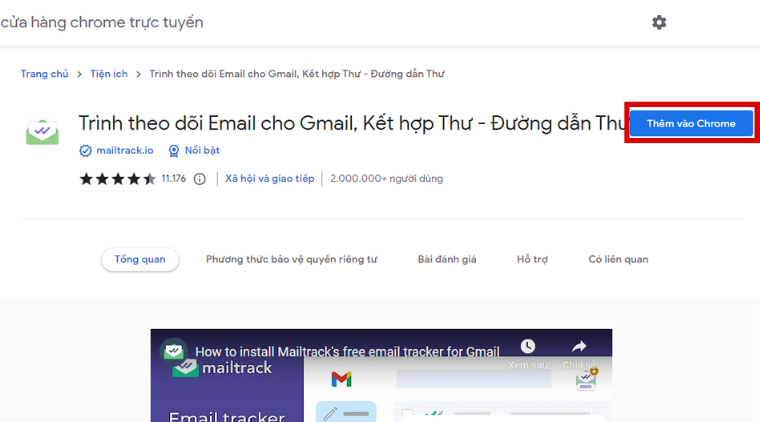Click the Xem sau clock icon

pos(528,346)
